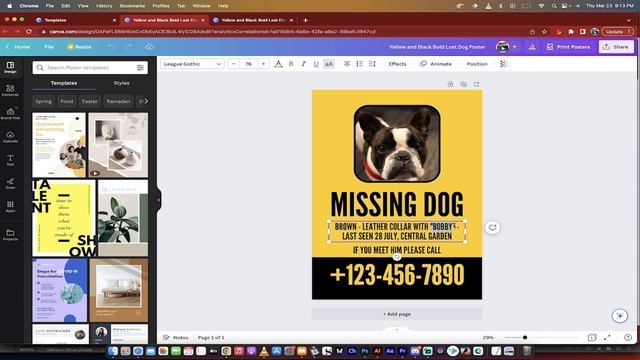Open the Text panel in the sidebar

(x=10, y=160)
